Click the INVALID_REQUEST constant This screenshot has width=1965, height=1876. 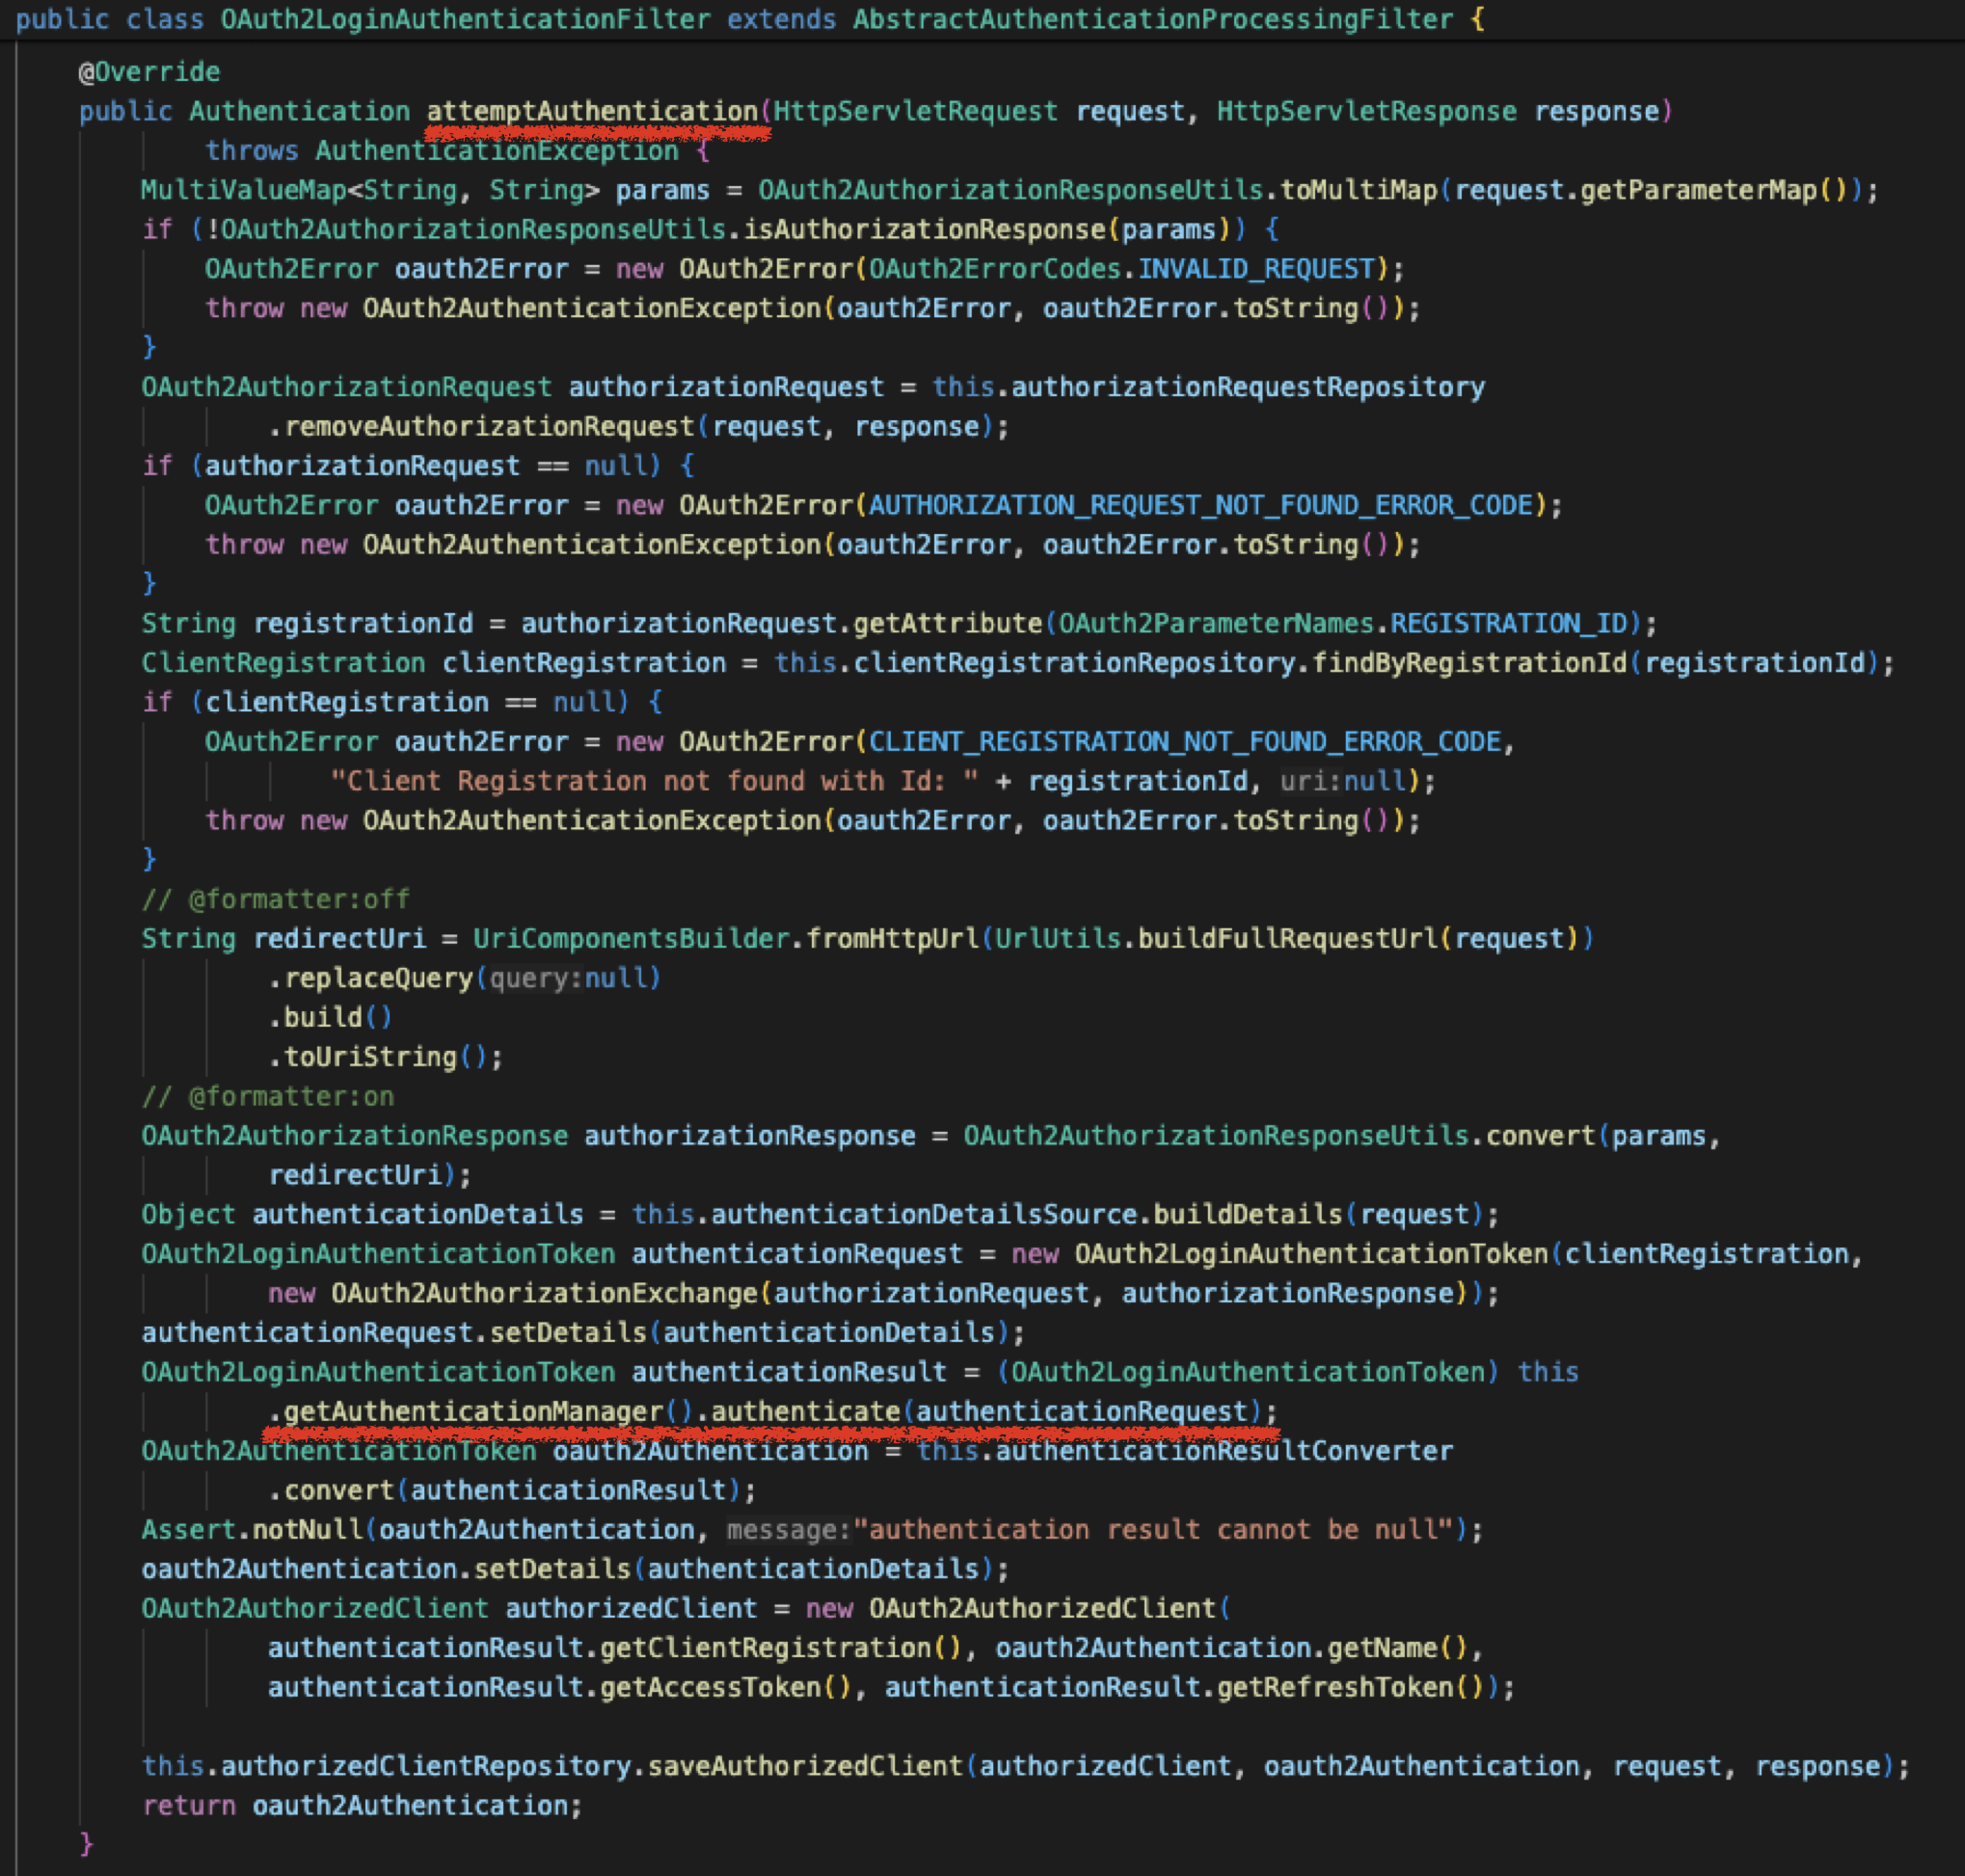[x=1256, y=269]
